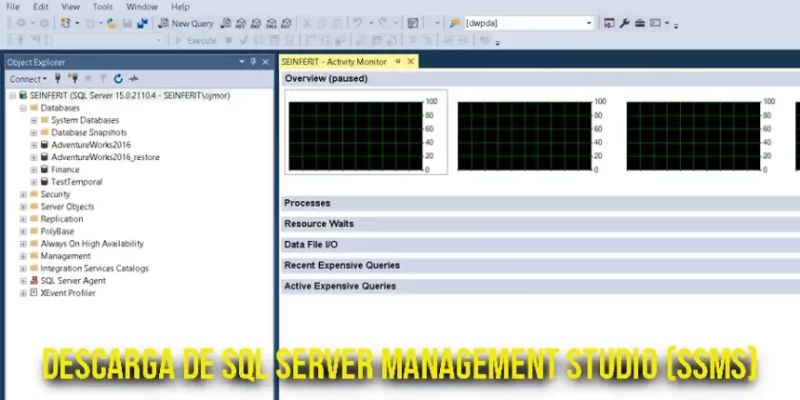Select the PolyBase folder
The image size is (800, 400).
(57, 231)
